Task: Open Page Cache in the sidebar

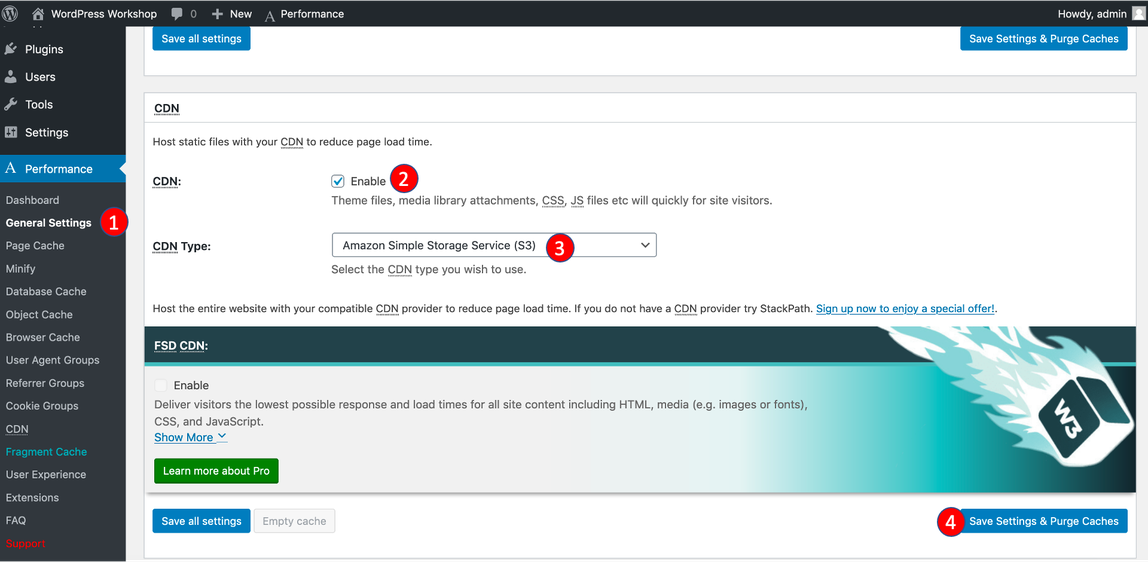Action: [x=35, y=246]
